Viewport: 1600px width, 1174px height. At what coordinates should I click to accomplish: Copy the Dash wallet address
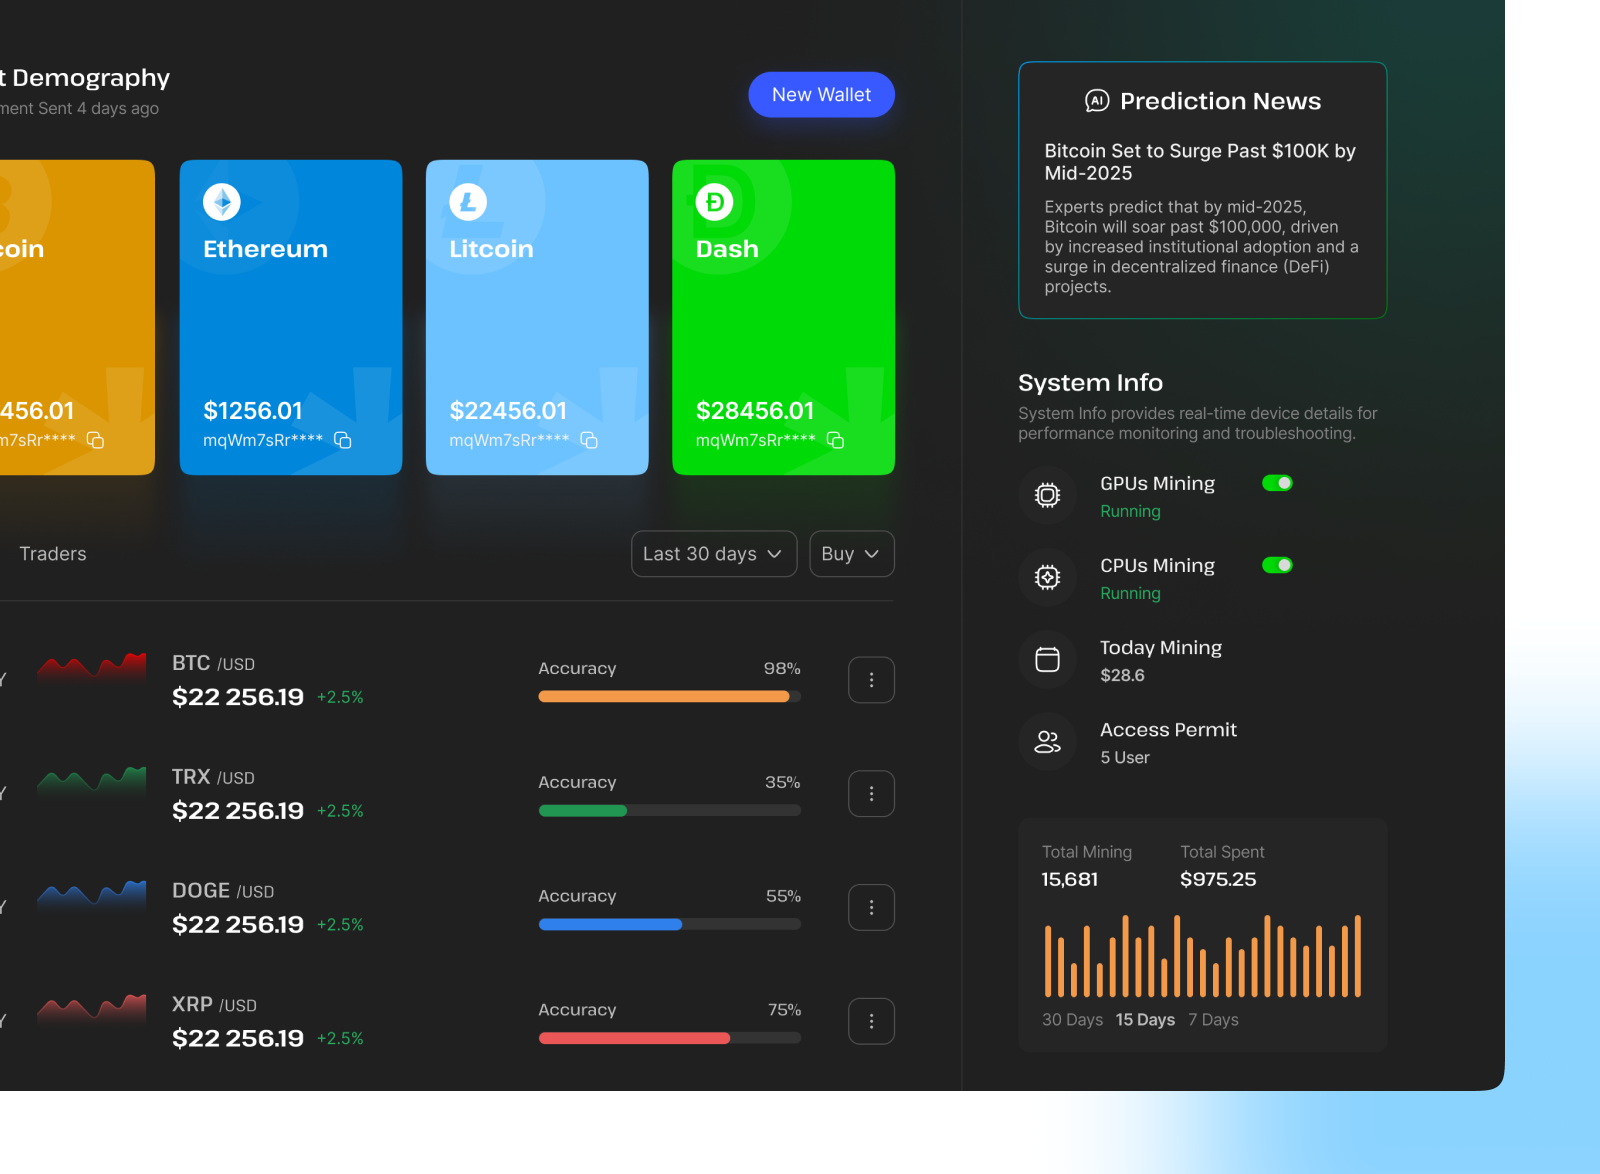pos(835,440)
